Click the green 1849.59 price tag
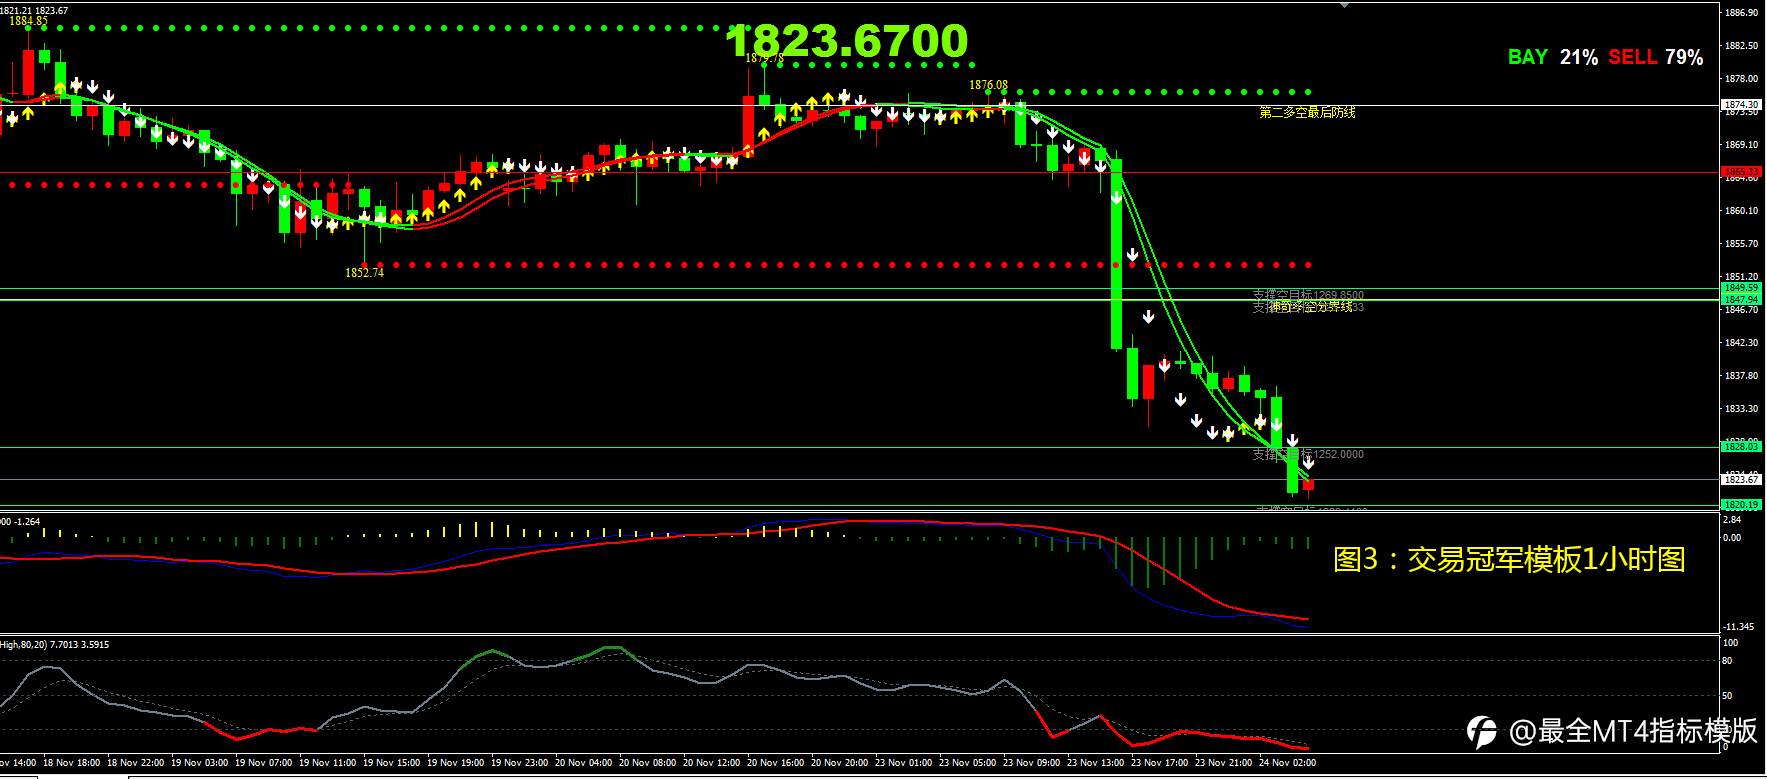This screenshot has width=1767, height=779. pos(1740,288)
